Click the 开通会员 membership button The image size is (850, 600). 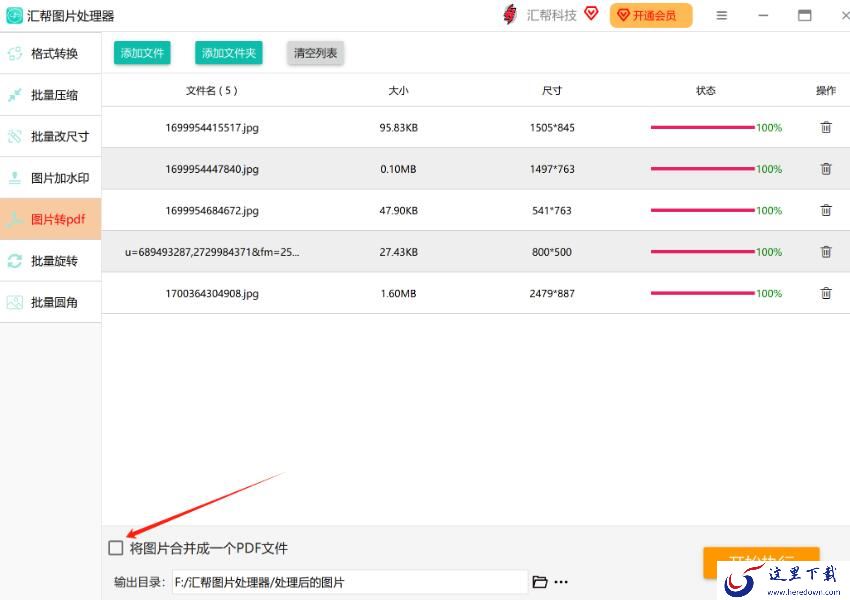[x=651, y=15]
